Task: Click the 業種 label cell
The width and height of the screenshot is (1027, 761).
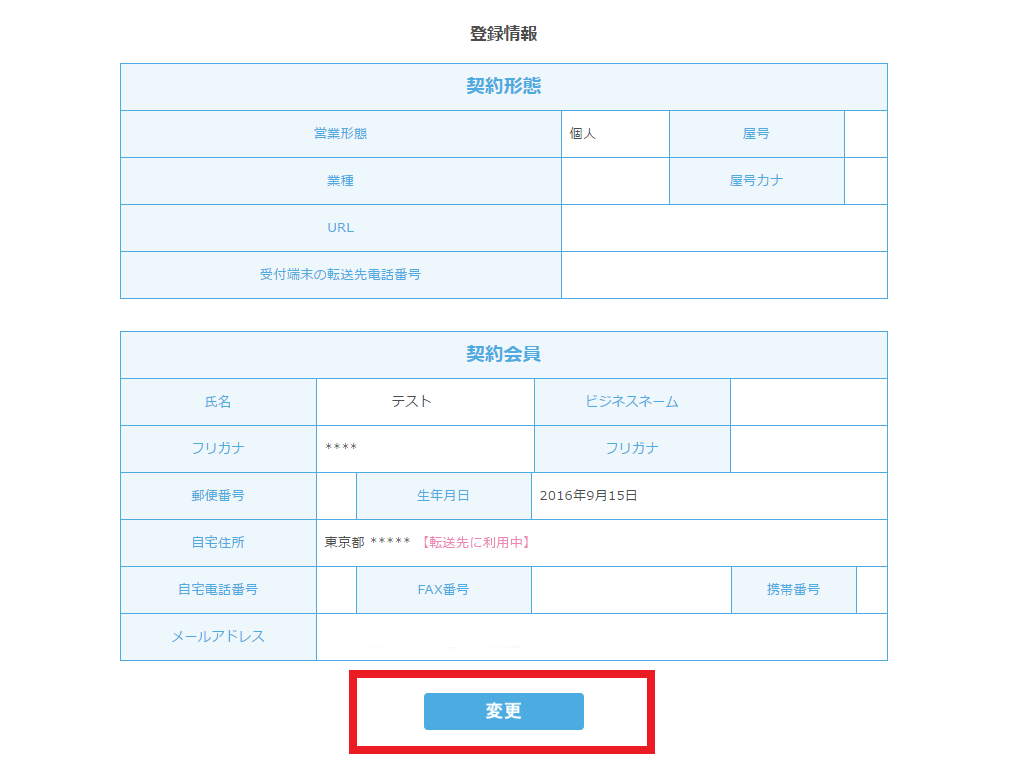Action: point(340,181)
